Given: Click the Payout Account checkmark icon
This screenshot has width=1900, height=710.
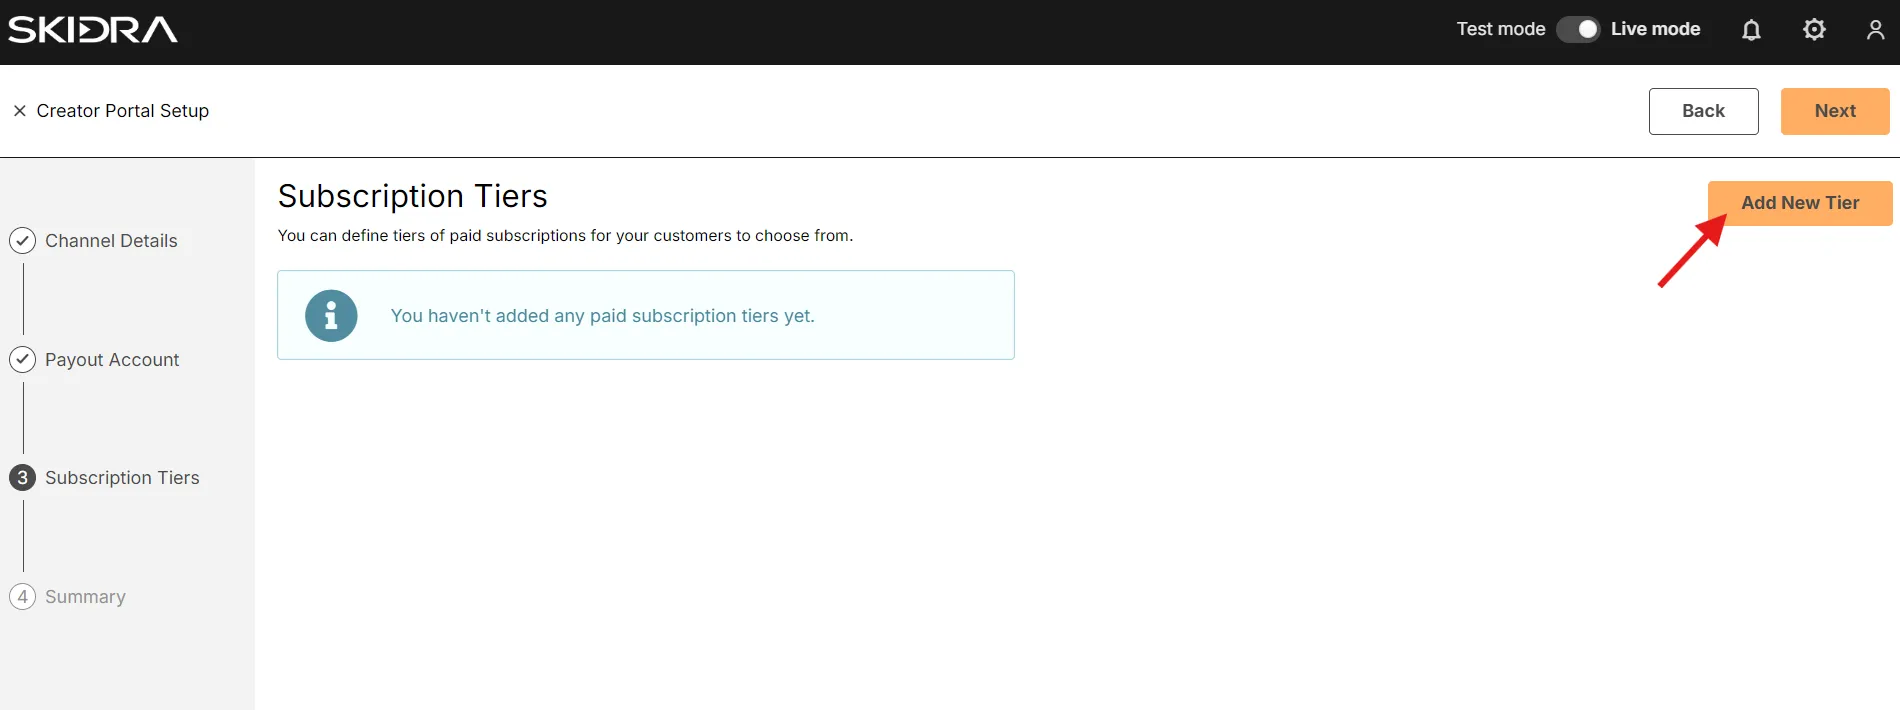Looking at the screenshot, I should point(22,360).
